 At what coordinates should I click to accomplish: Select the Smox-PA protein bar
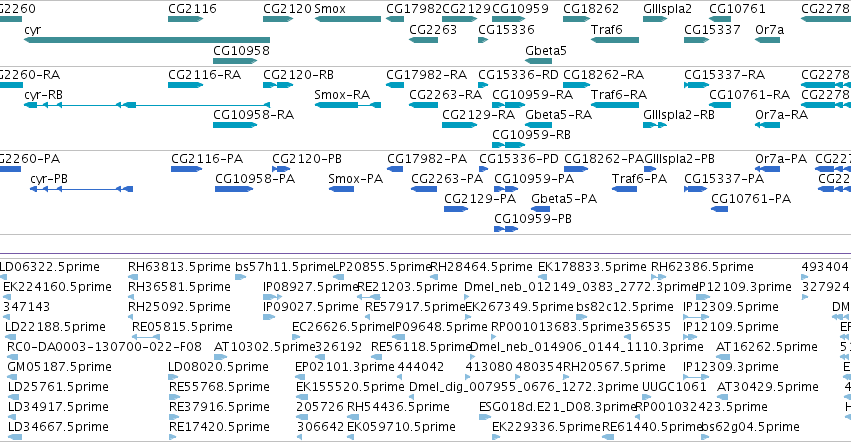341,189
